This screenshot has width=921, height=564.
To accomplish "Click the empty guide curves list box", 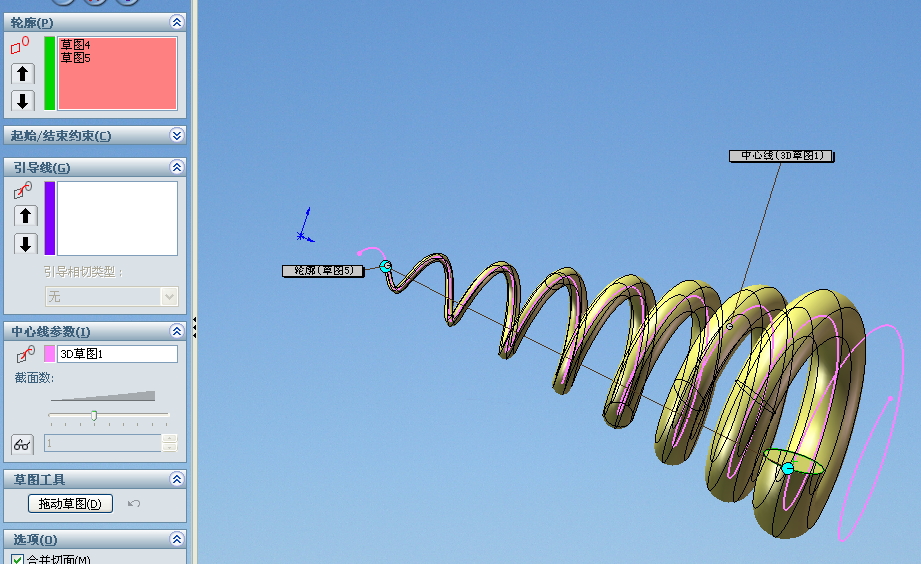I will point(117,218).
